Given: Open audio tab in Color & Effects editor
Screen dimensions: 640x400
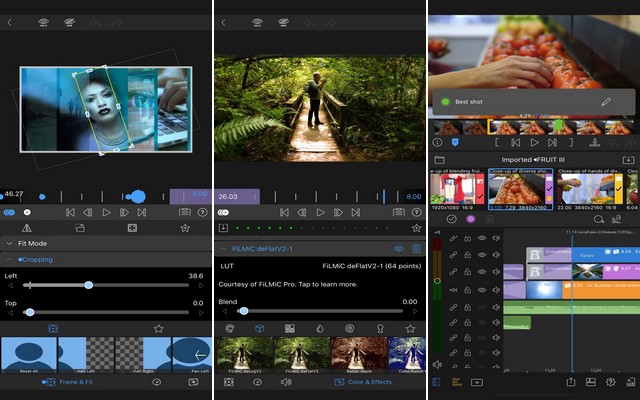Looking at the screenshot, I should [286, 382].
